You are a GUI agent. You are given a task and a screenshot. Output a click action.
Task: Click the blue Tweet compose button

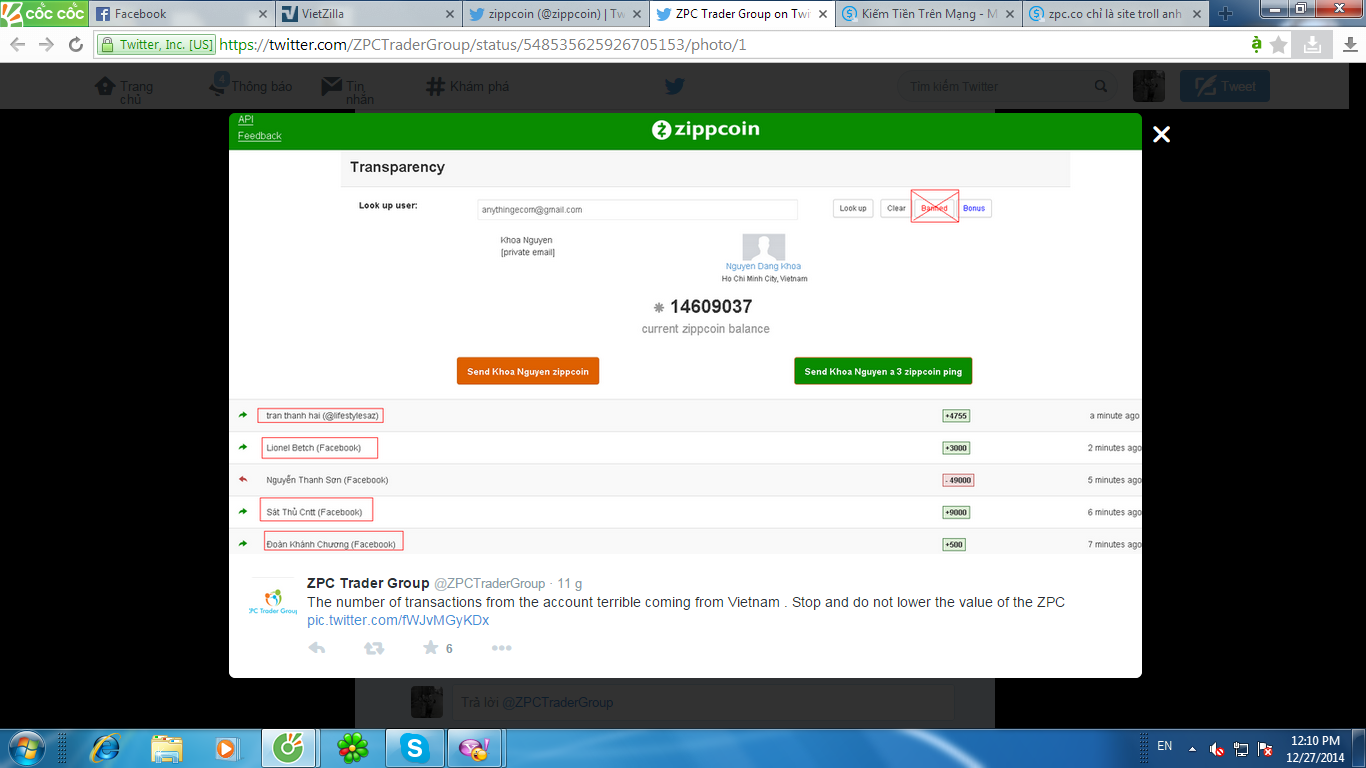[x=1225, y=87]
